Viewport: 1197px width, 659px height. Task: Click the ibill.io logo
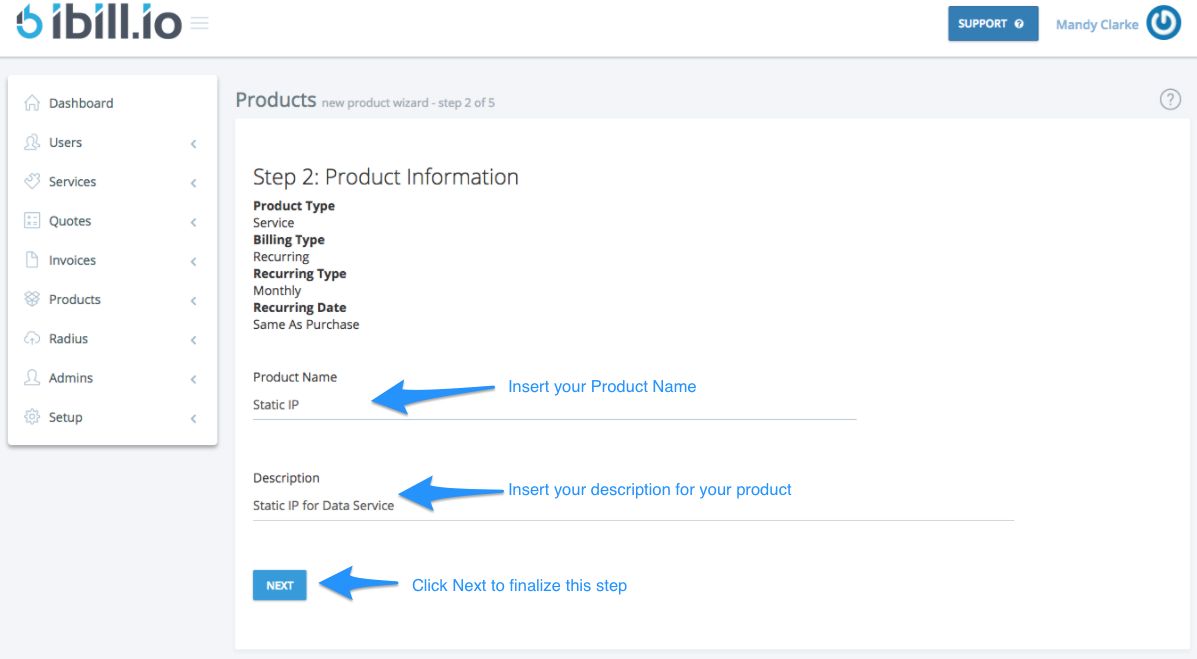pyautogui.click(x=95, y=22)
